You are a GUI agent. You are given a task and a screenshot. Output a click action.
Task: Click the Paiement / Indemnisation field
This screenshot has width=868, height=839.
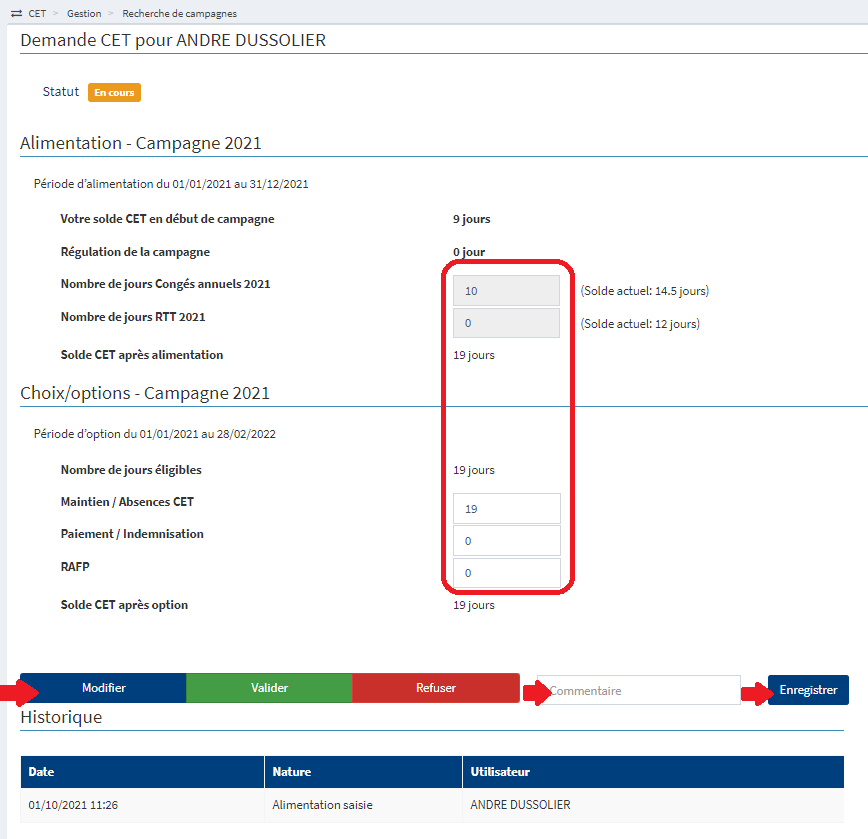coord(505,540)
